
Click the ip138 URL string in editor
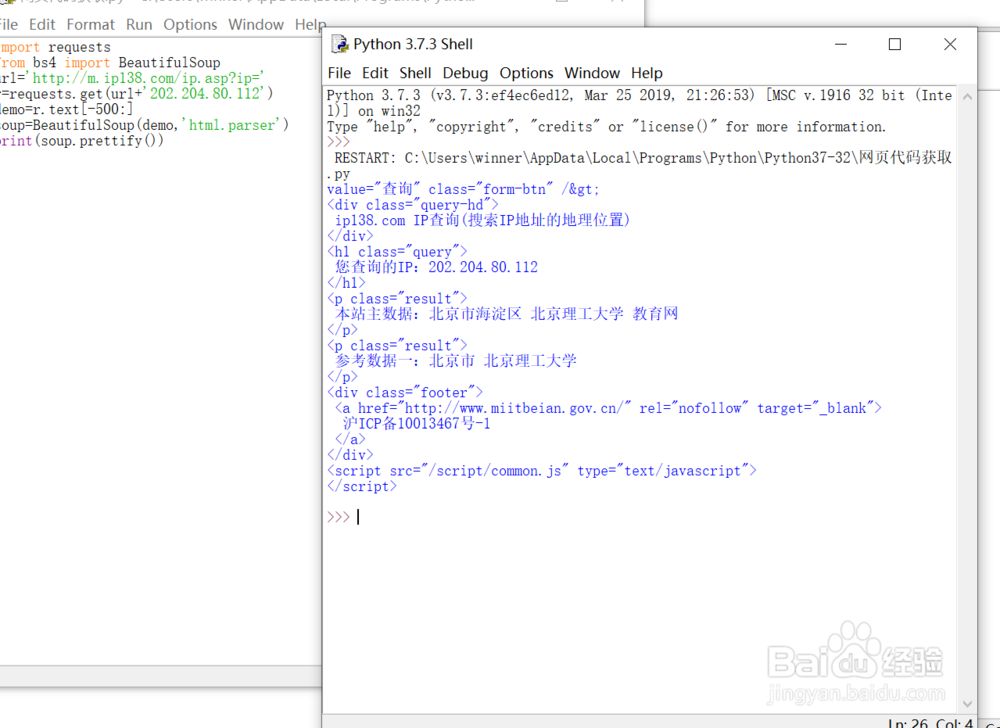point(148,78)
